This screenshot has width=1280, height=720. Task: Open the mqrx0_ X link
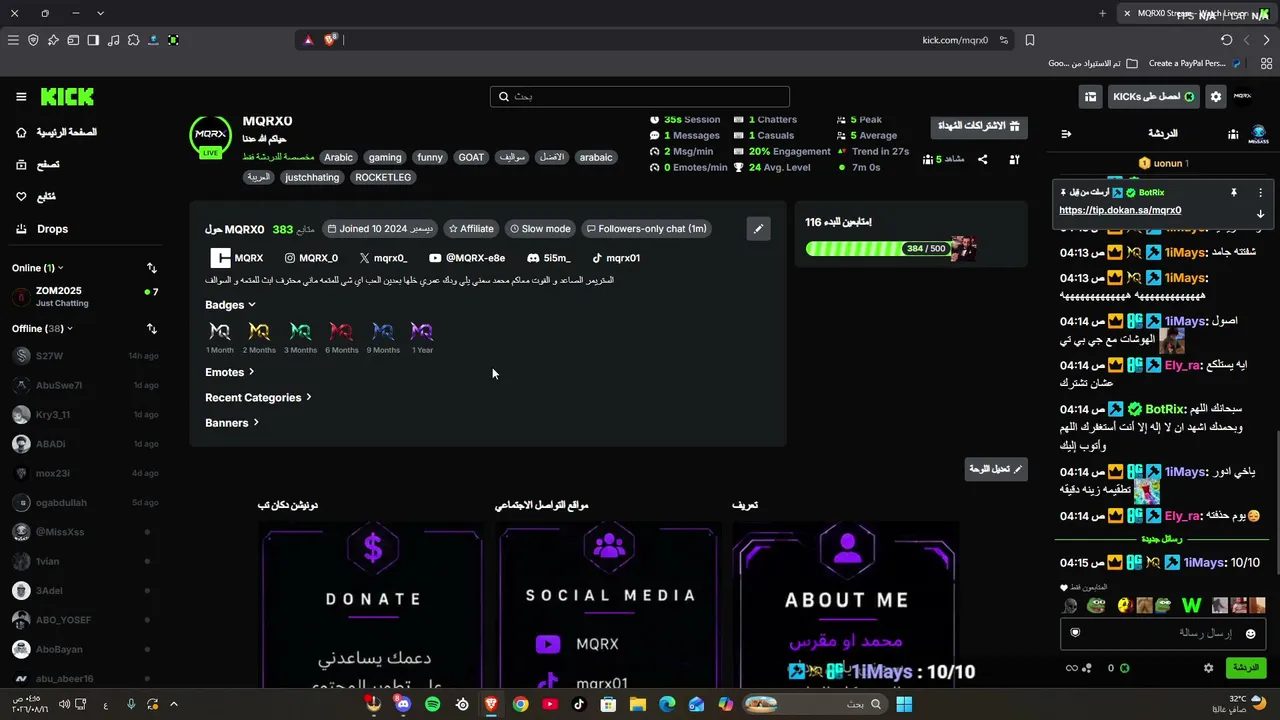[x=383, y=258]
